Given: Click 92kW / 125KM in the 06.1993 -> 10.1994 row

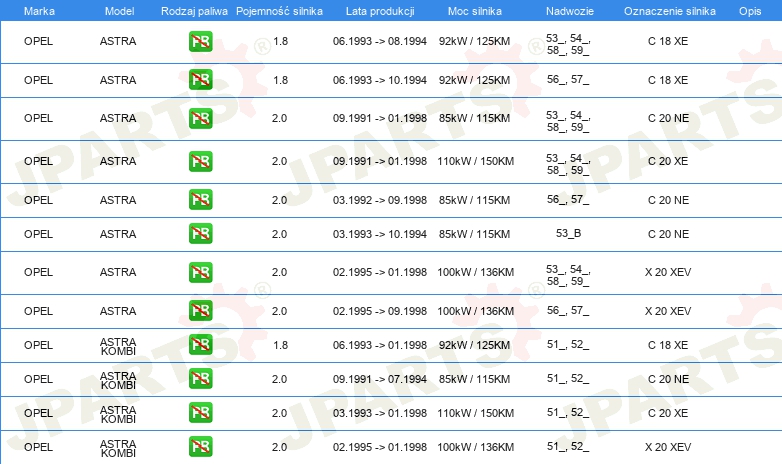Looking at the screenshot, I should click(474, 80).
